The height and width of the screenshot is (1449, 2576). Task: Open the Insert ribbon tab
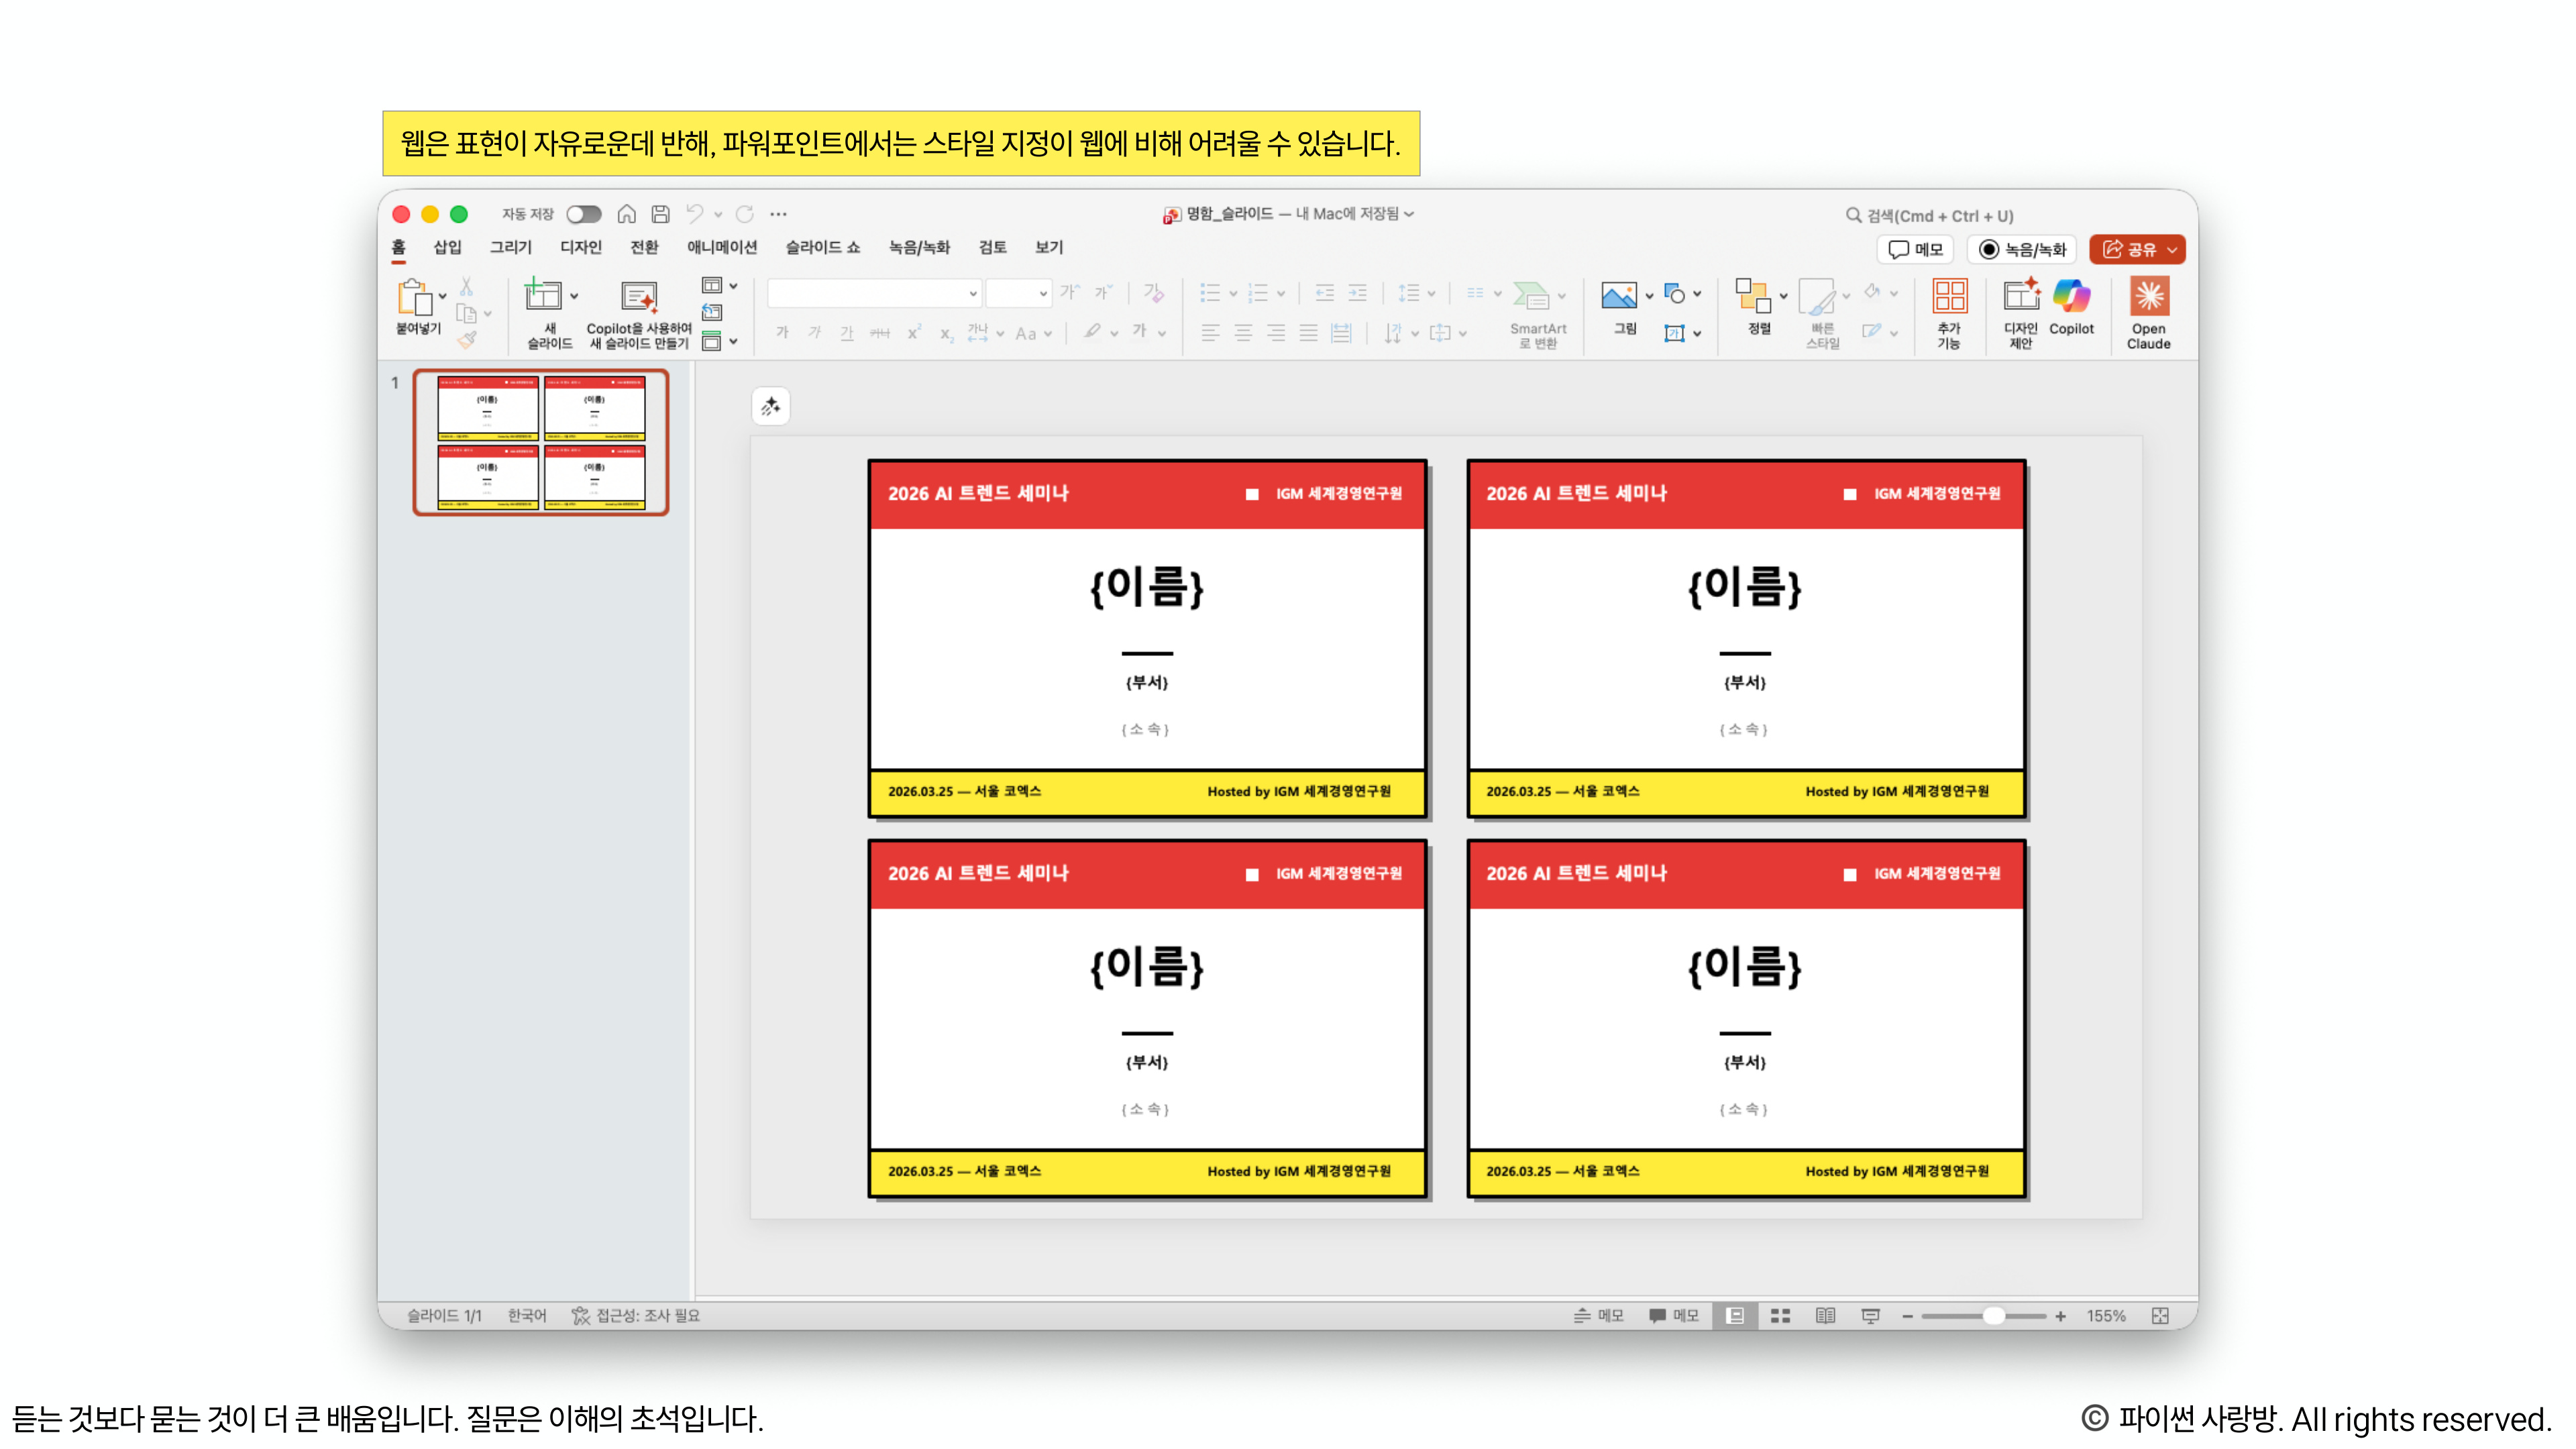447,247
